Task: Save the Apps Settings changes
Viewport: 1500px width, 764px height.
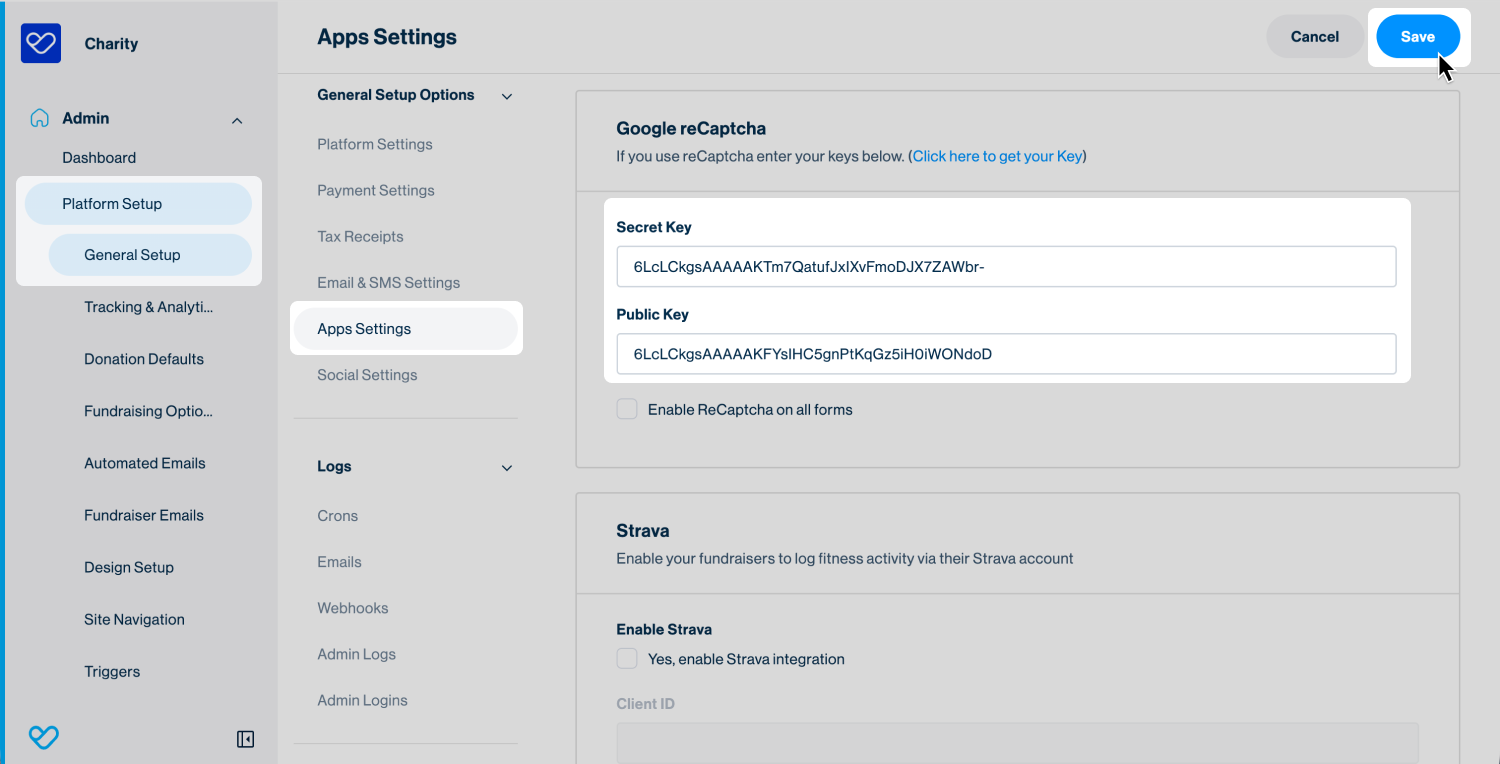Action: click(x=1417, y=36)
